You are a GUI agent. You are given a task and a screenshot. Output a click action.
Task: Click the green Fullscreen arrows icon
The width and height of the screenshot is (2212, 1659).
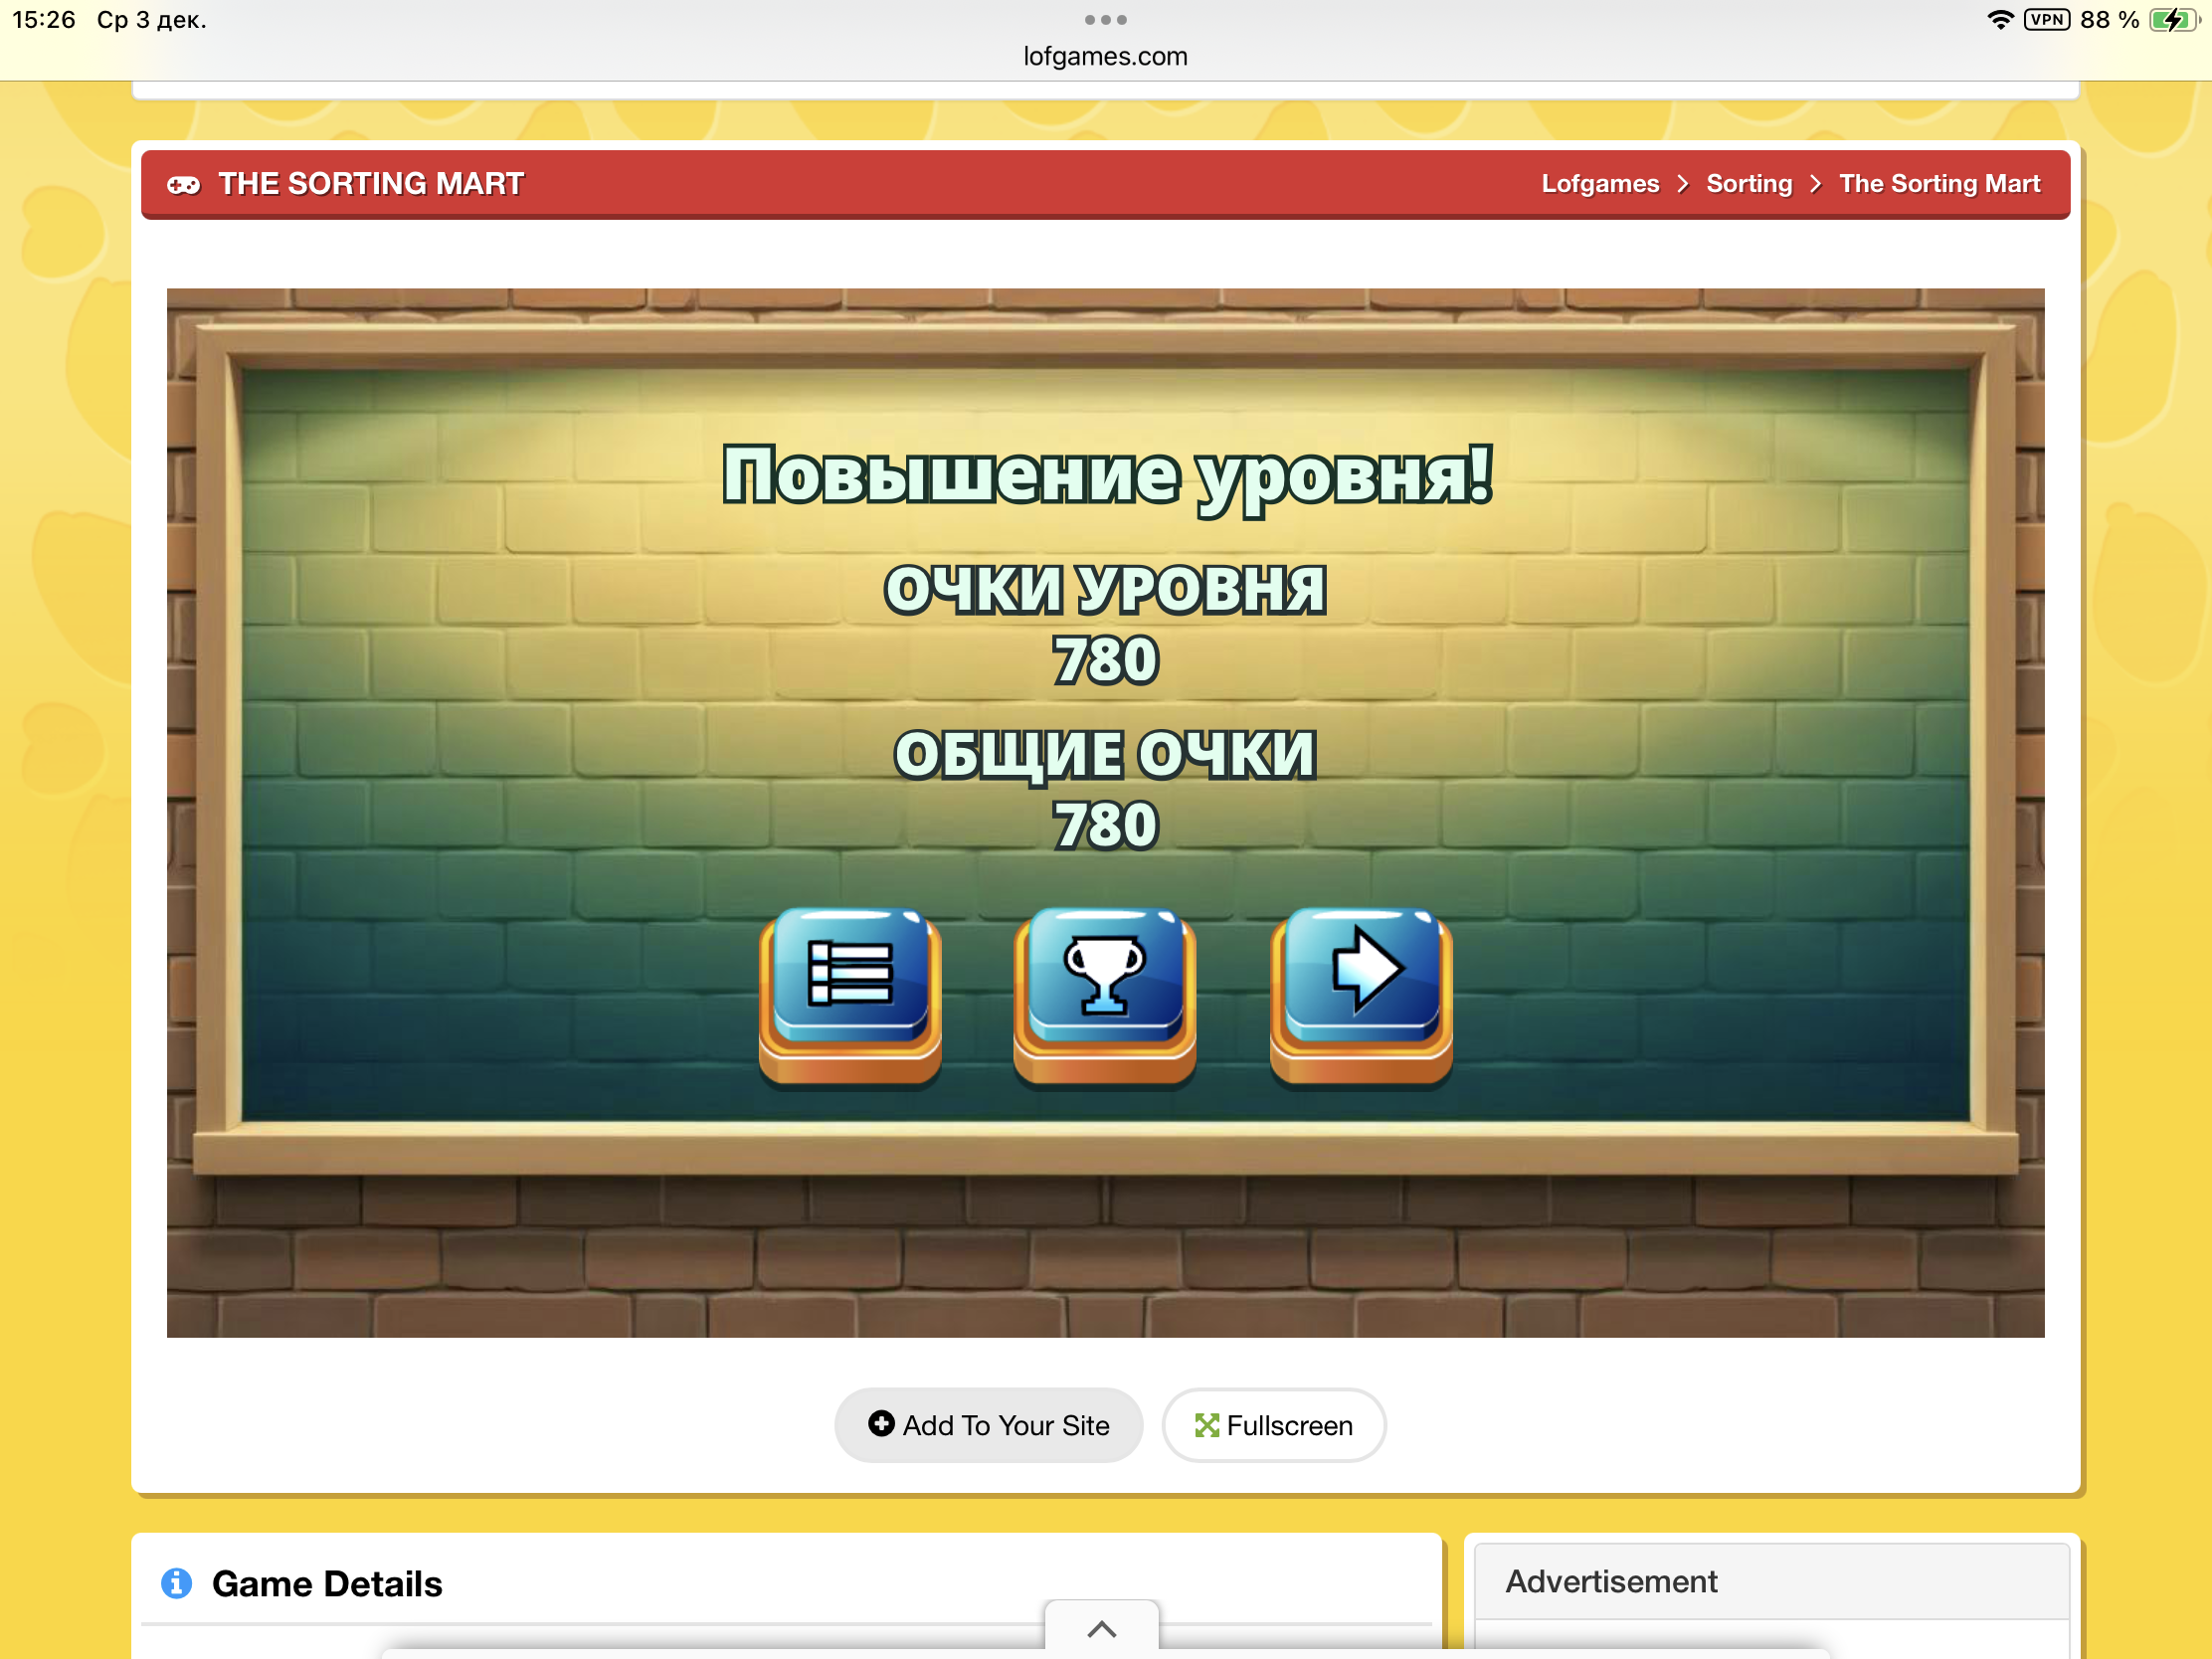[x=1206, y=1425]
